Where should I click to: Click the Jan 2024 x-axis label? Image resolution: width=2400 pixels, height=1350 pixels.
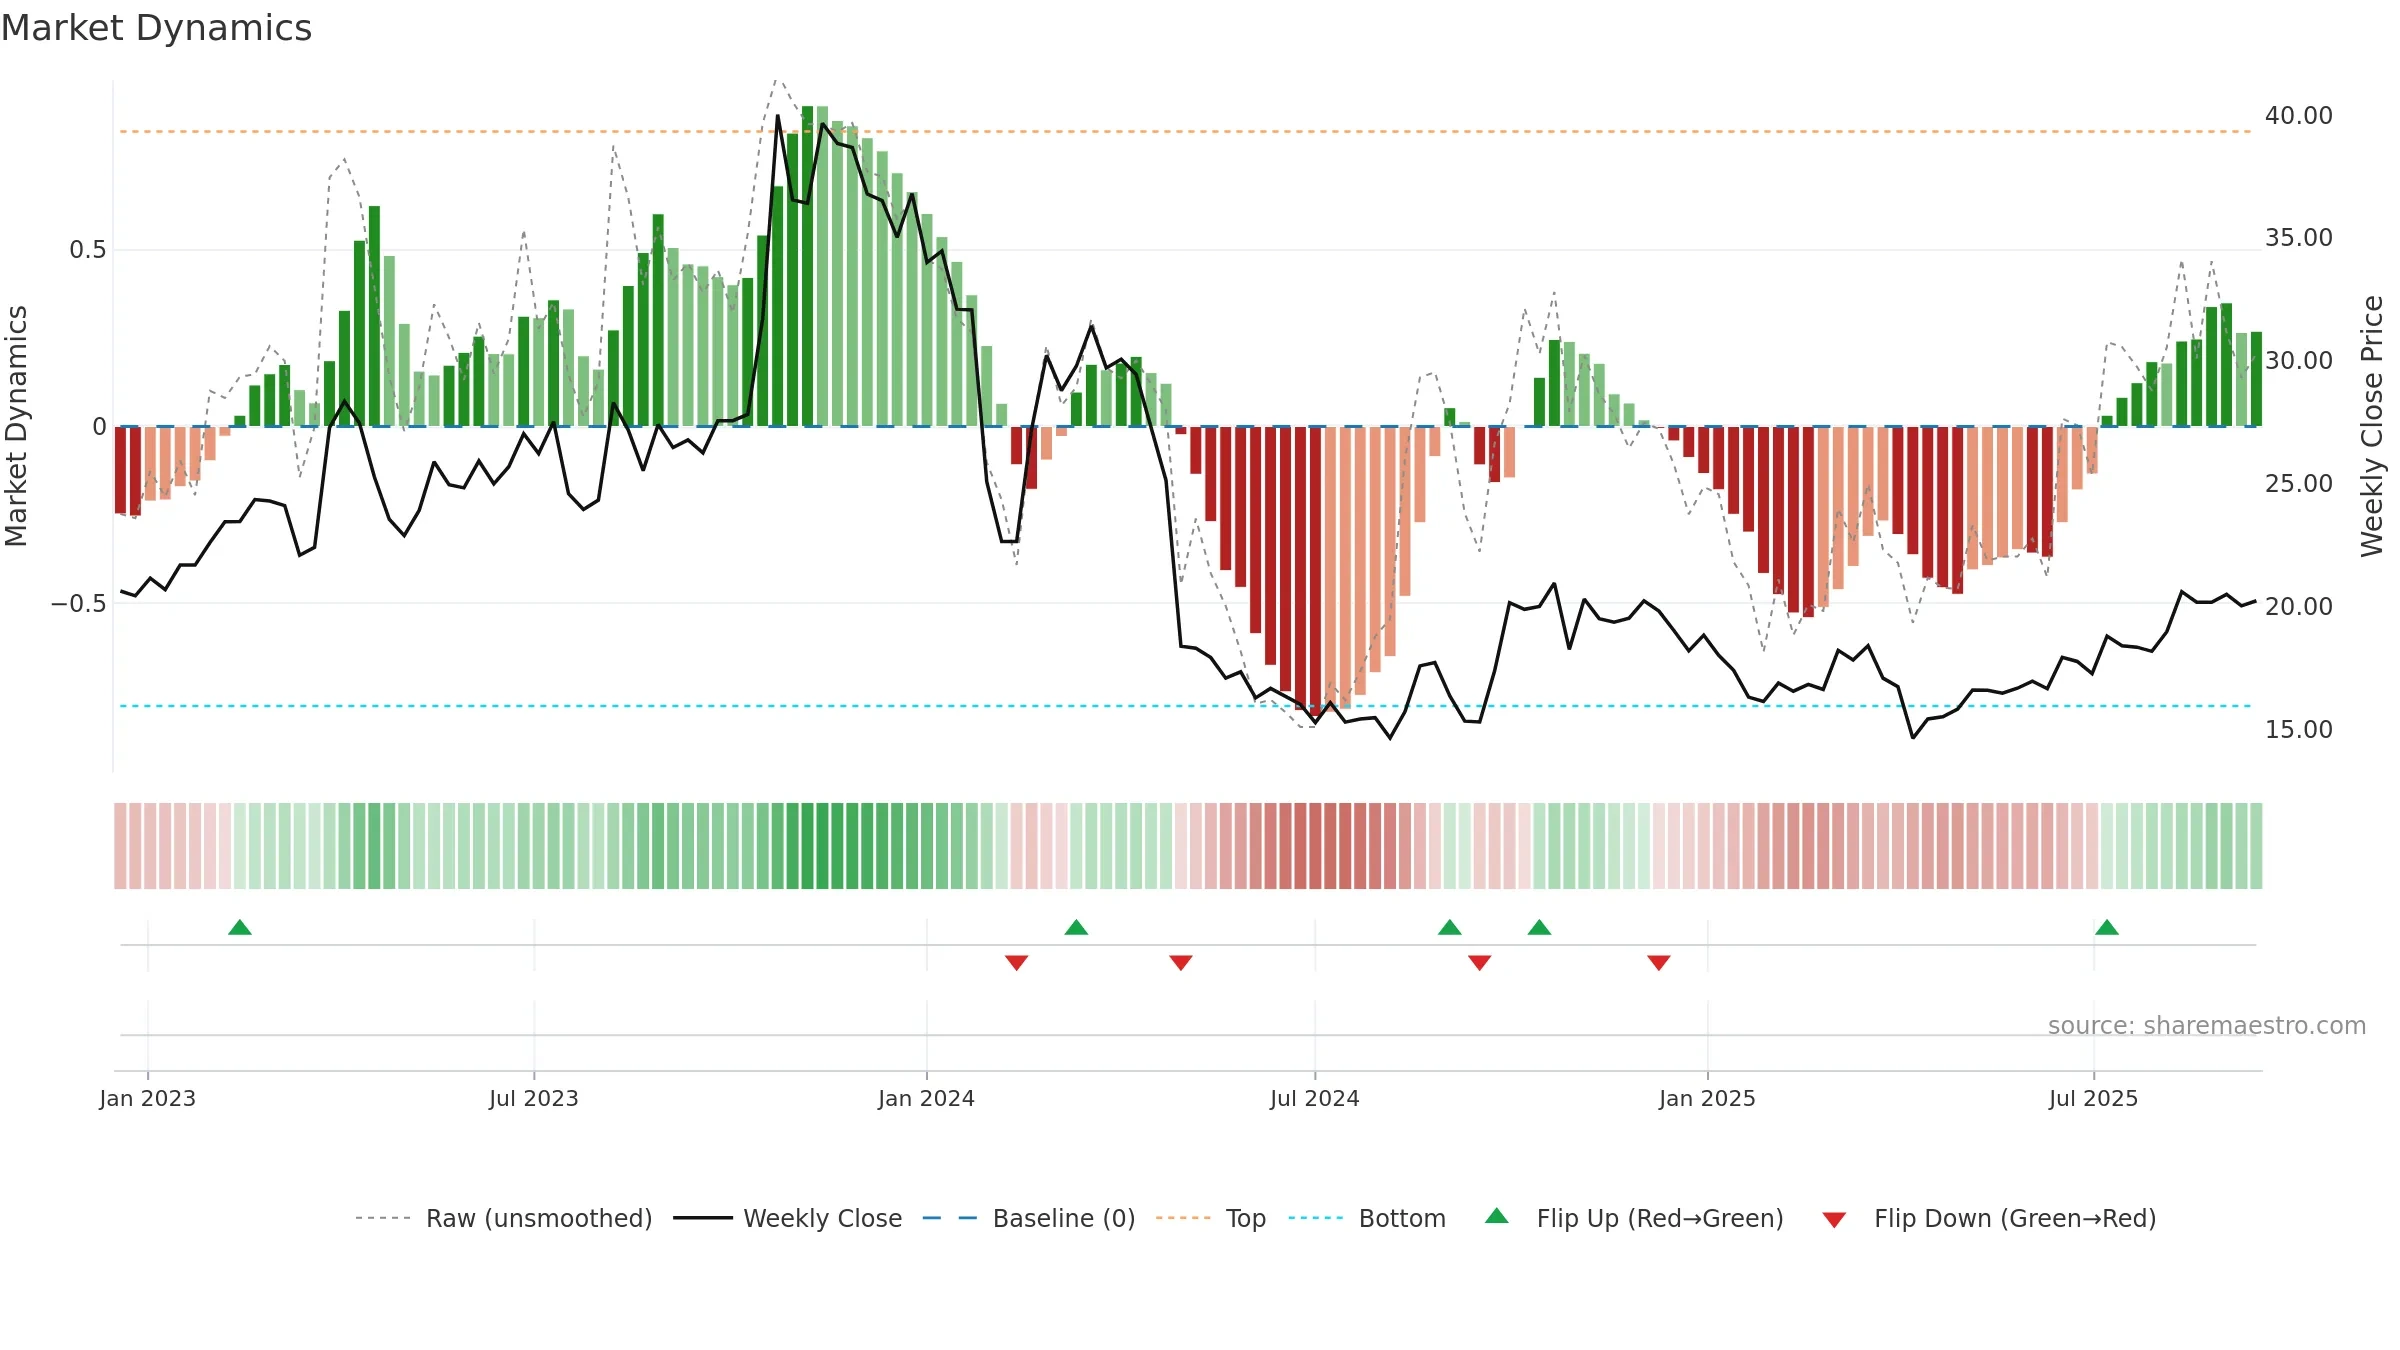tap(927, 1098)
